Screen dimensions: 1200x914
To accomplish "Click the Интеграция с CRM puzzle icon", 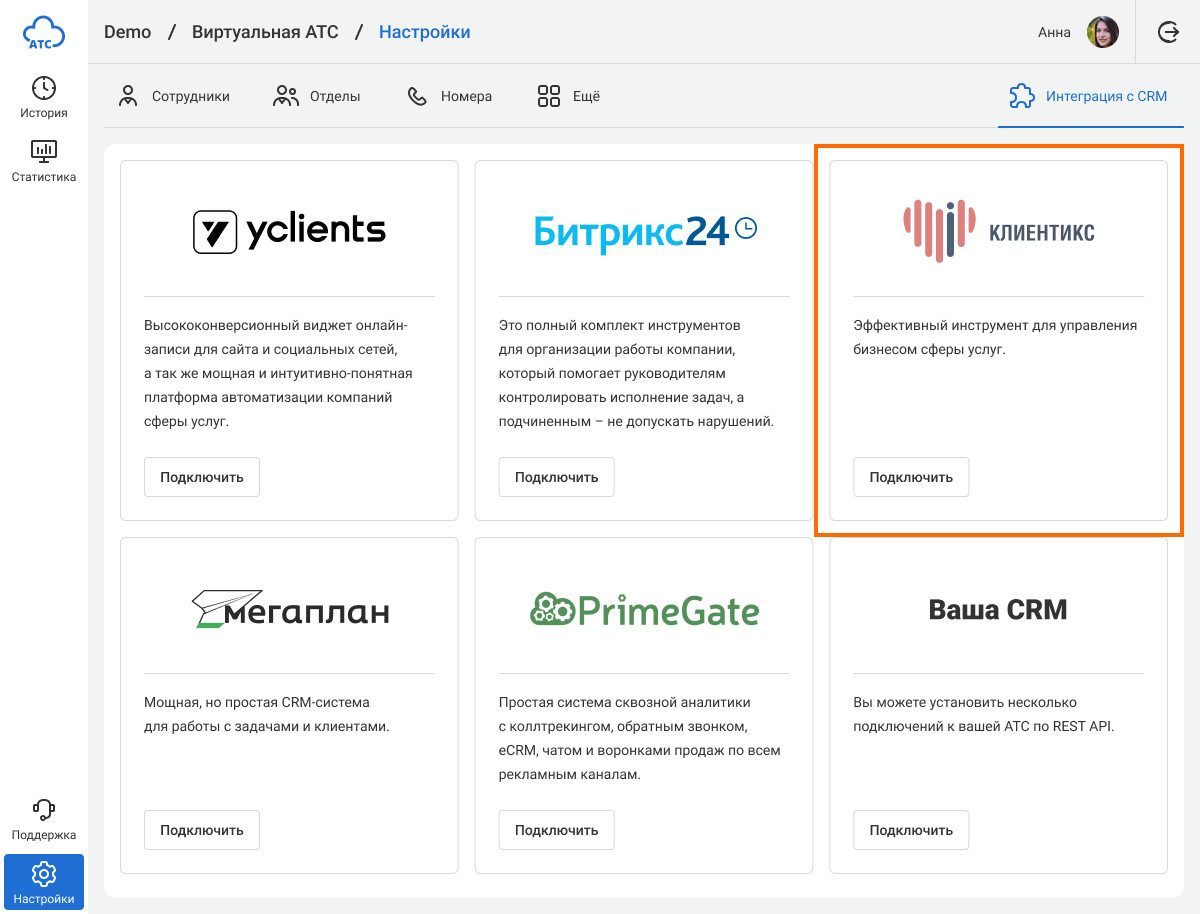I will pyautogui.click(x=1021, y=96).
